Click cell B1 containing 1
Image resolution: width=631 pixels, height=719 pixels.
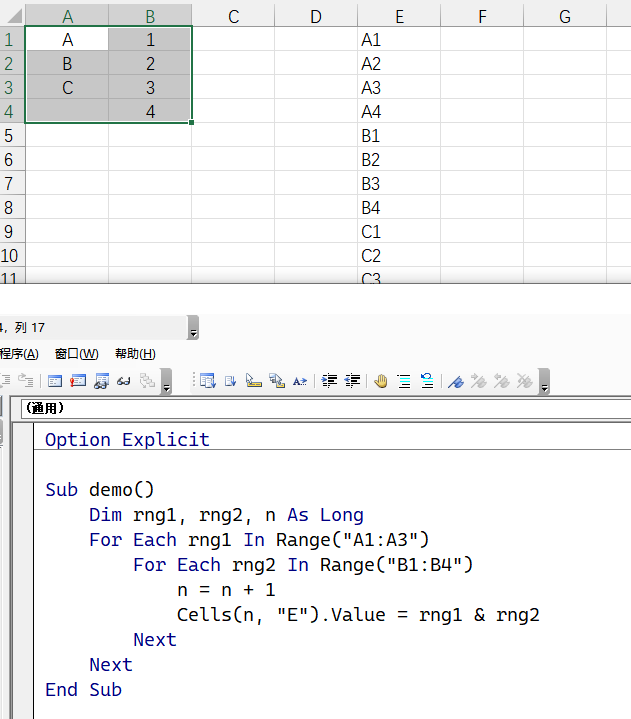(x=150, y=40)
